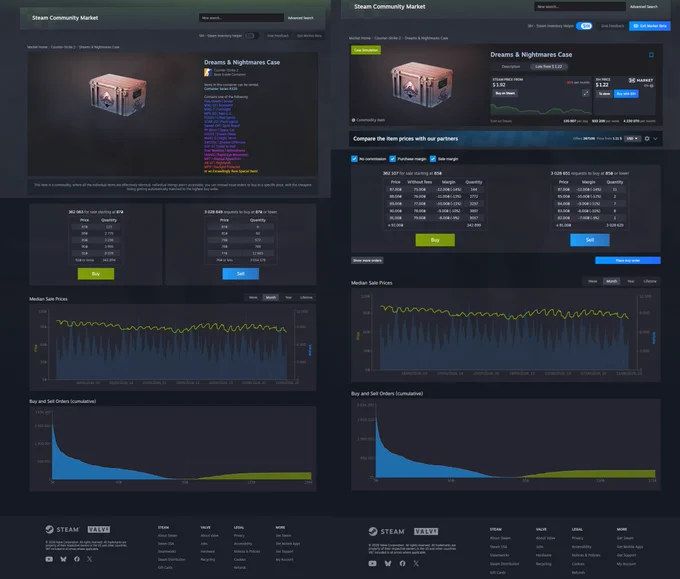680x579 pixels.
Task: Turn on SIH toggle on left page
Action: [251, 36]
